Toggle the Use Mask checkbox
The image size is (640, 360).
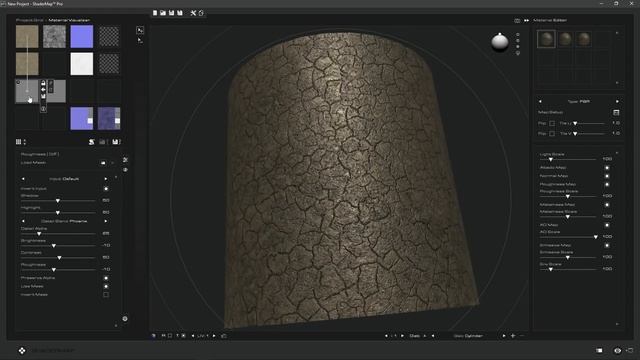tap(106, 286)
